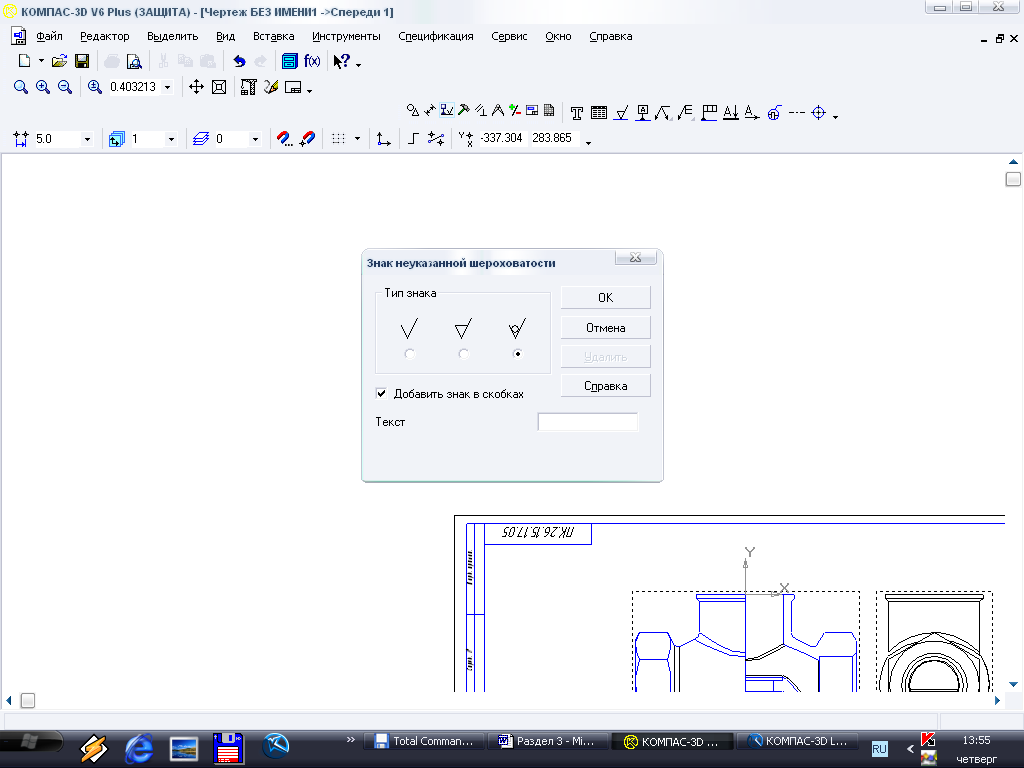The image size is (1024, 768).
Task: Open the coordinates toolbar overflow arrow
Action: click(x=588, y=142)
